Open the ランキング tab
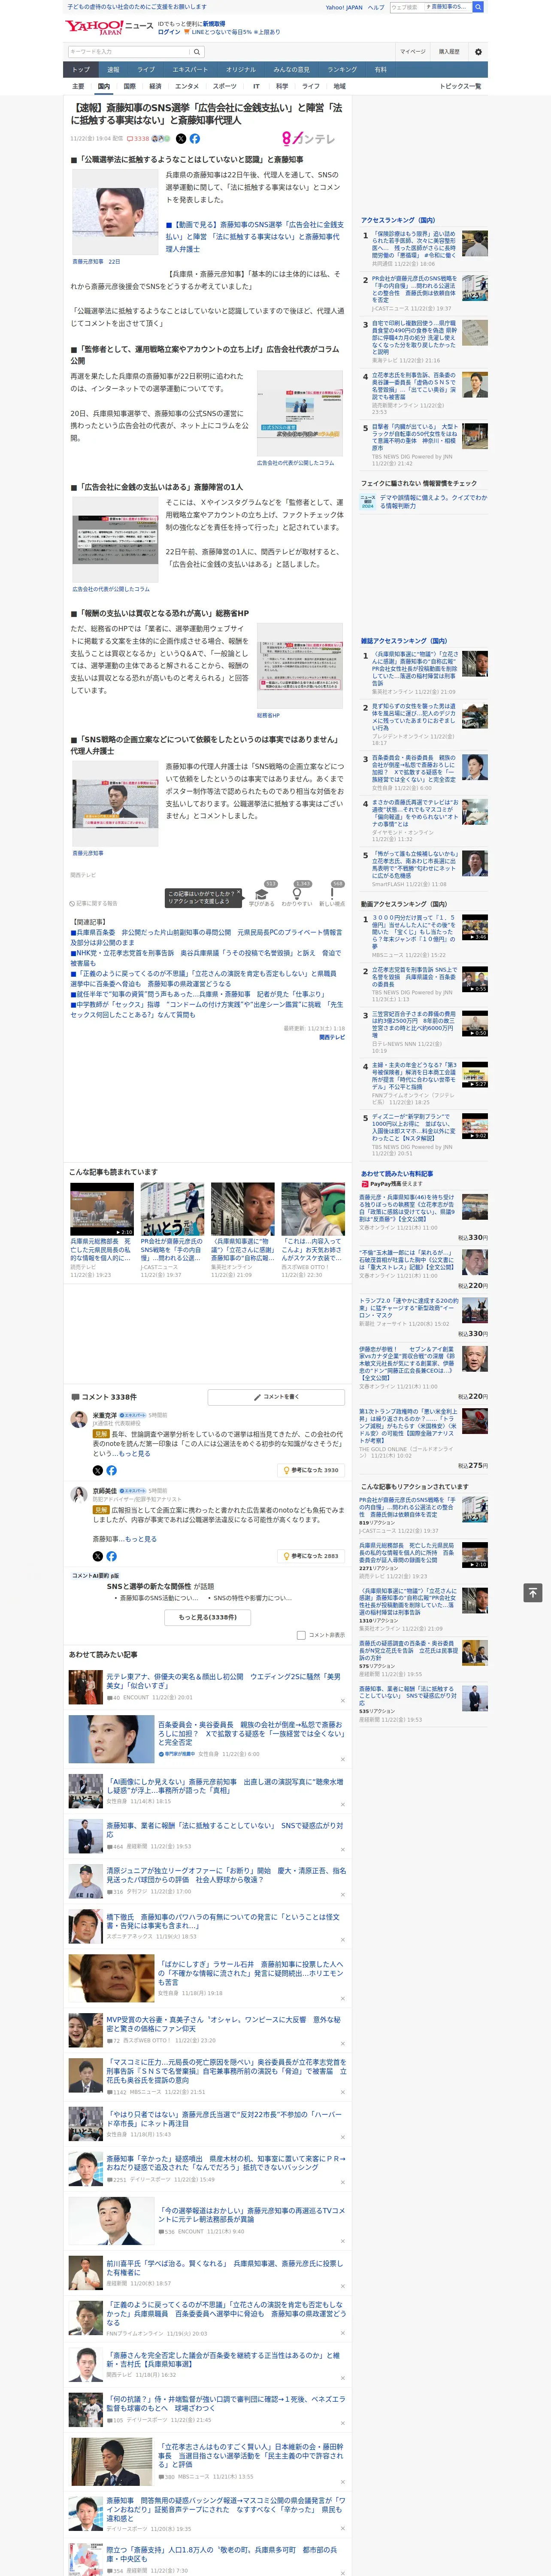The height and width of the screenshot is (2576, 551). pos(342,70)
